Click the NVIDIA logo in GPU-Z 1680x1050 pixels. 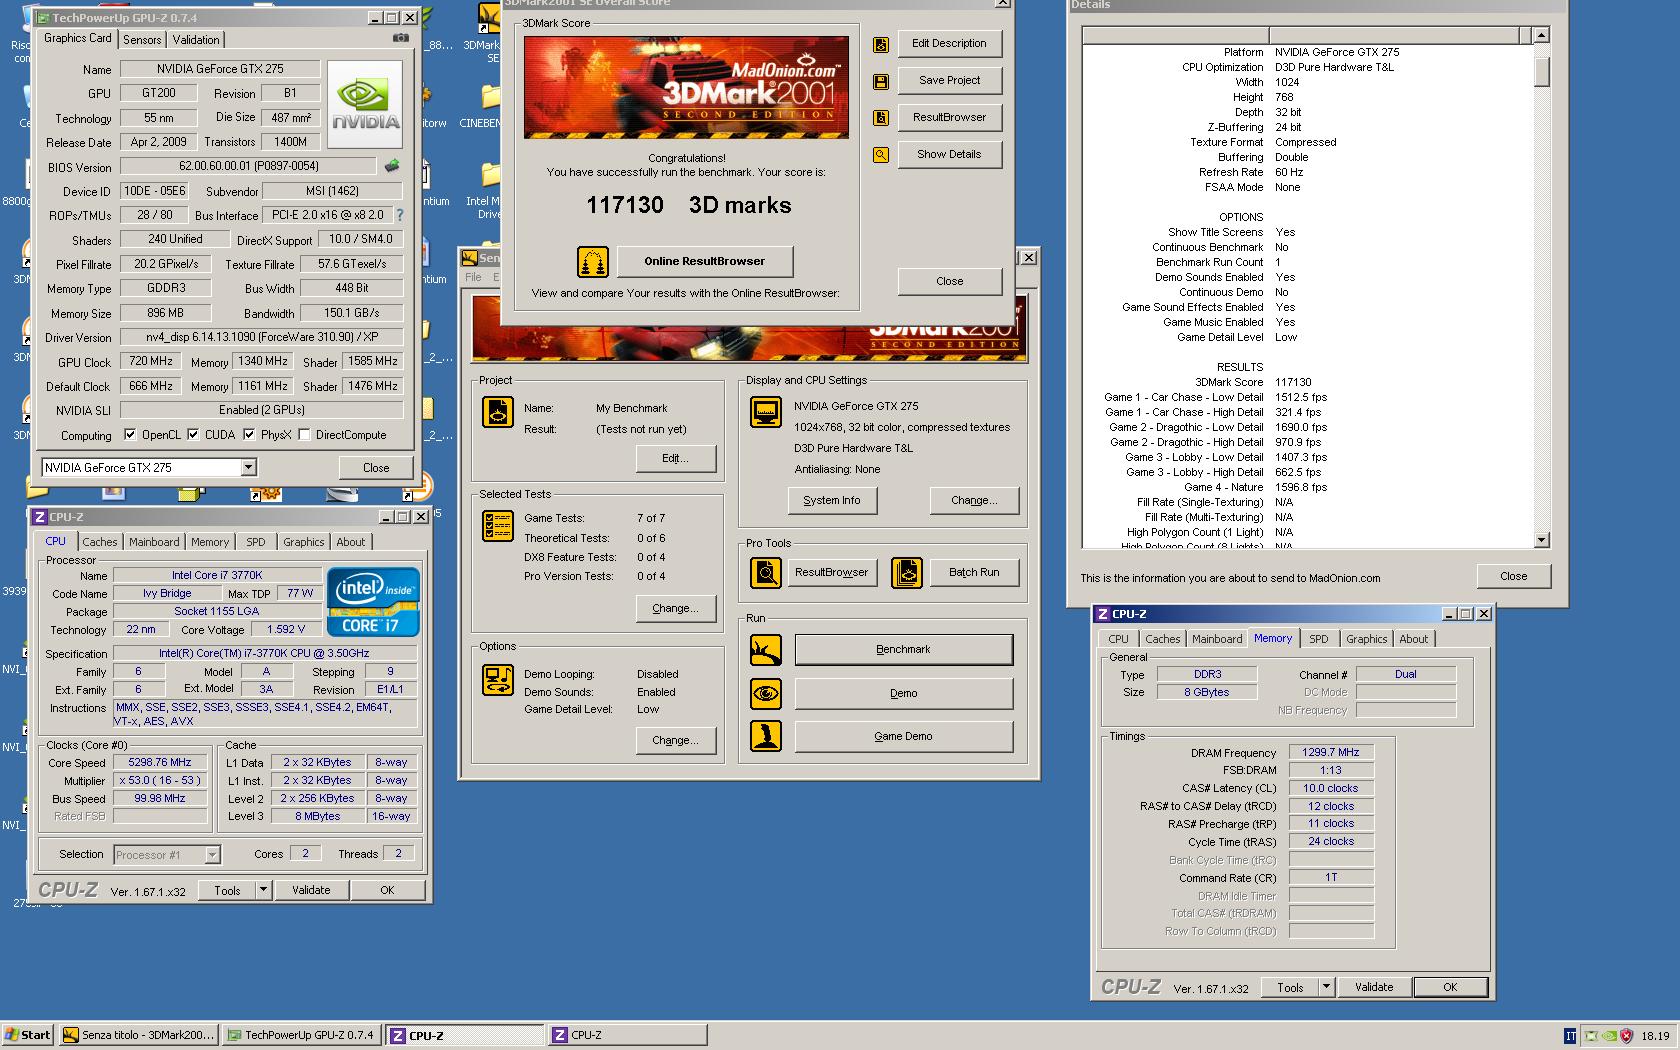point(365,105)
